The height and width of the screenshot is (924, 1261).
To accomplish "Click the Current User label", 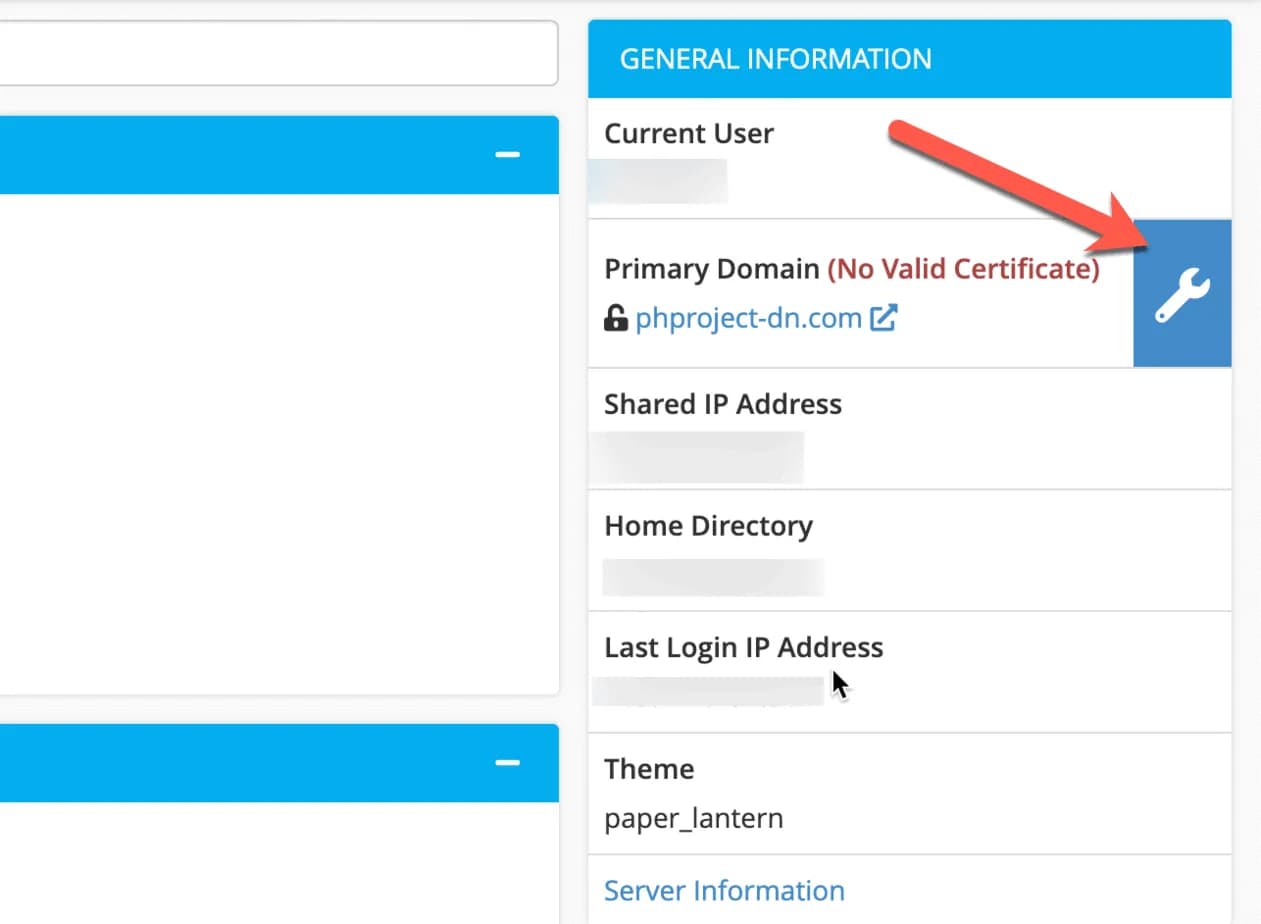I will 688,134.
